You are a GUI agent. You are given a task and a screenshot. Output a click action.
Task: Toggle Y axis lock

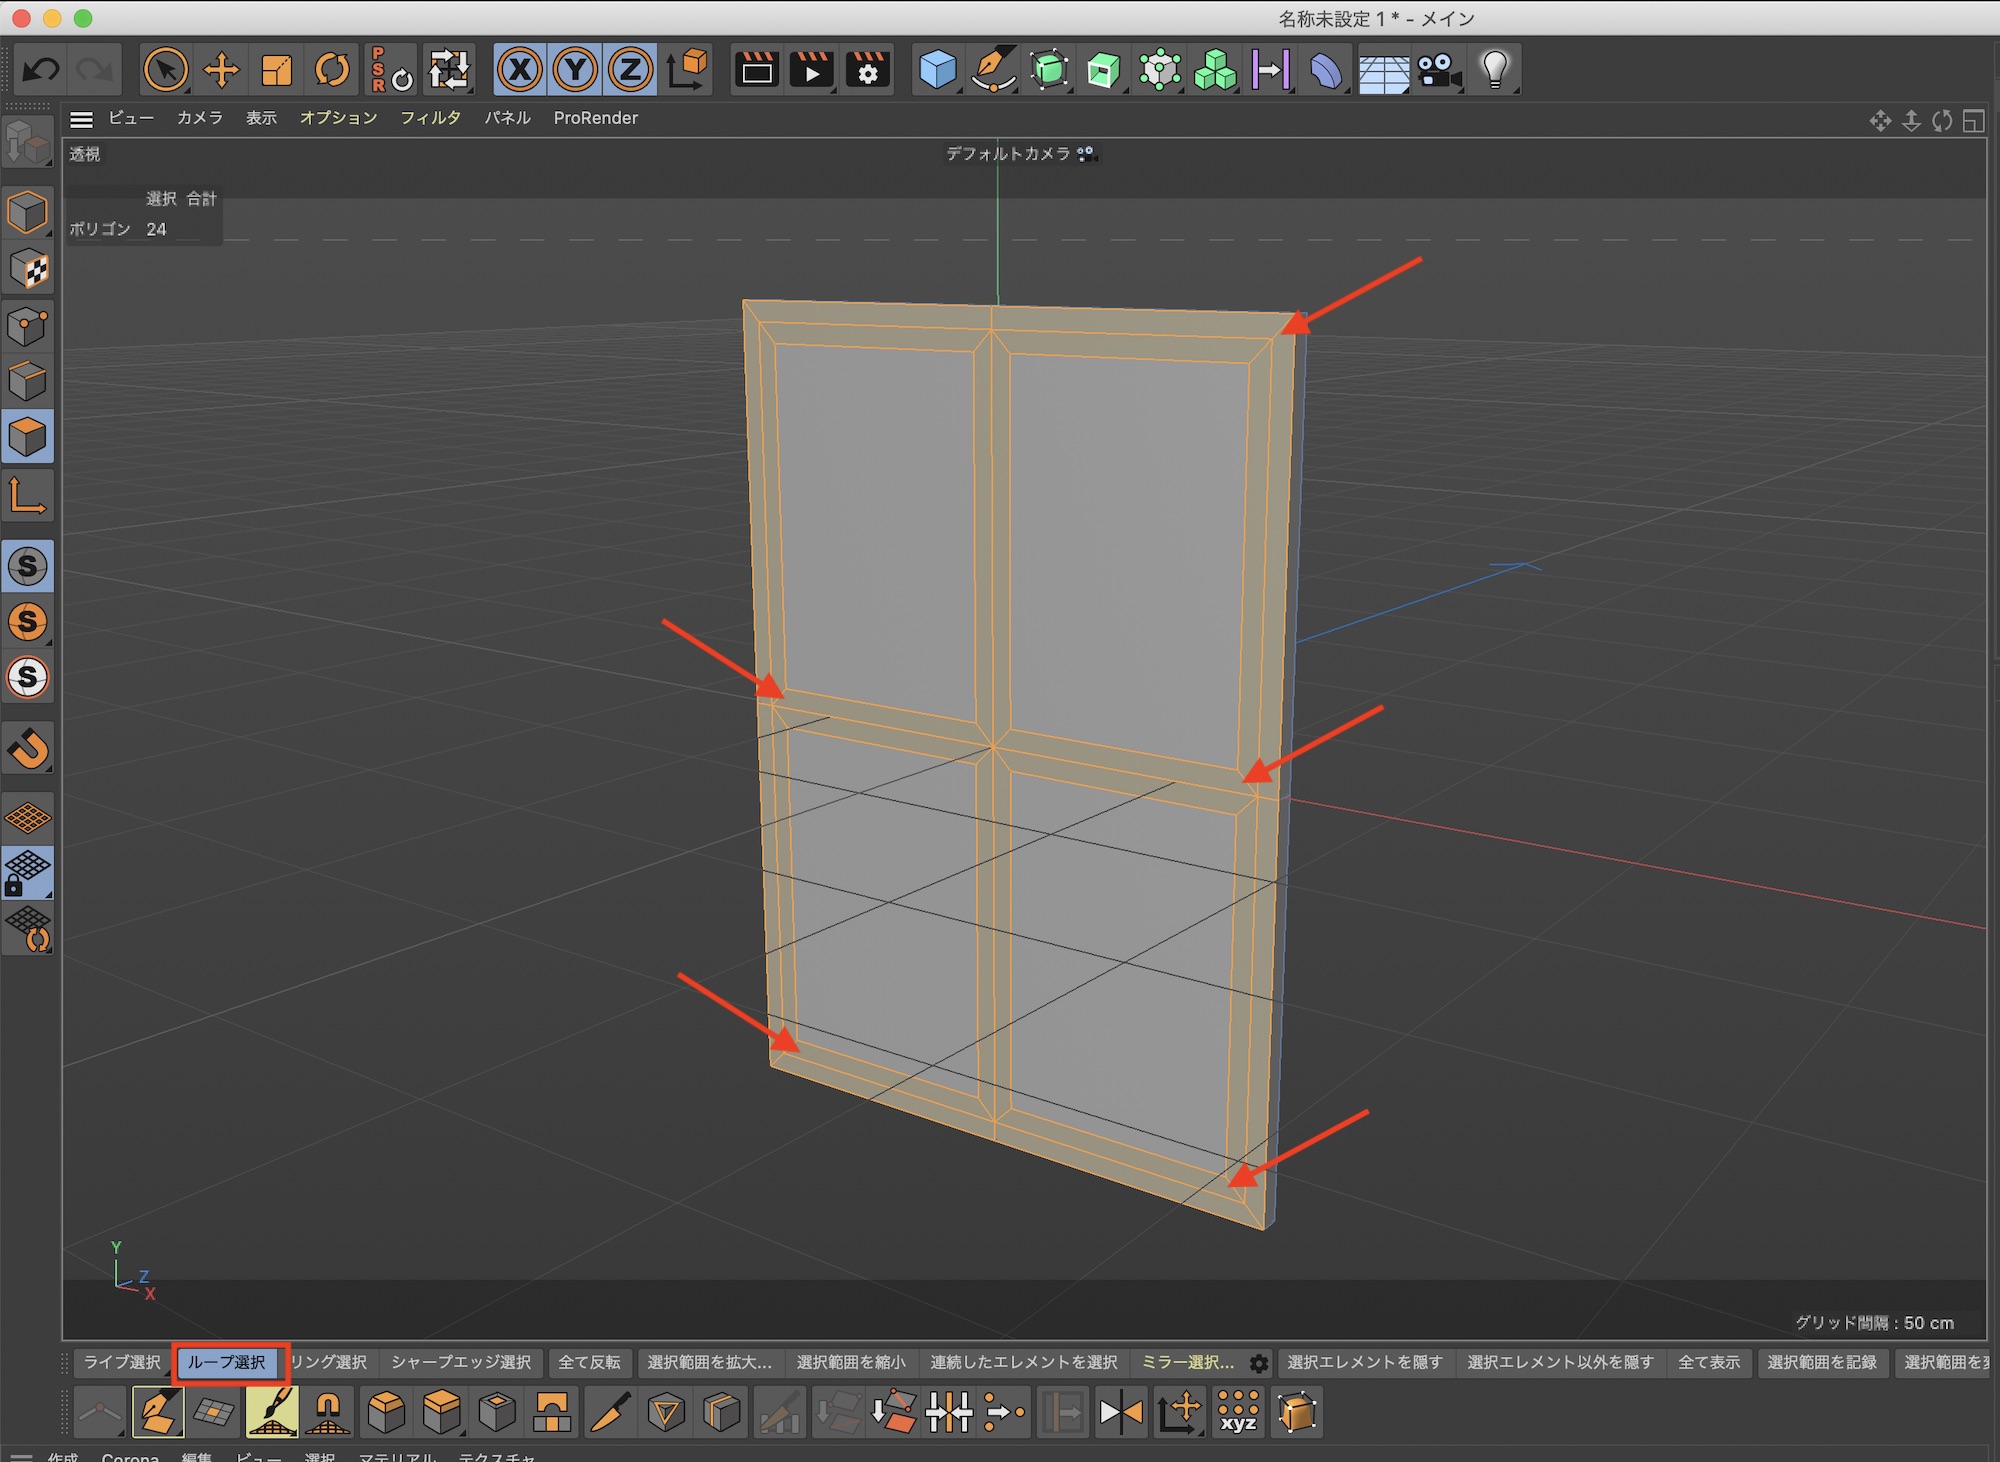(x=575, y=70)
